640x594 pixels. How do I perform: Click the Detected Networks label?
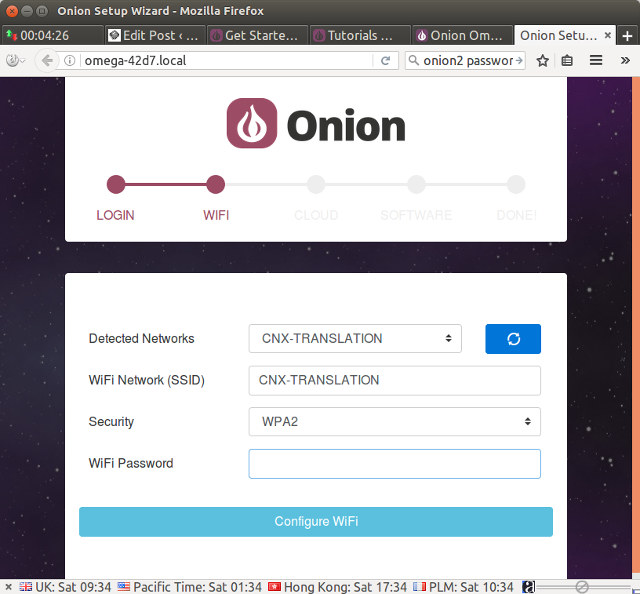coord(141,338)
